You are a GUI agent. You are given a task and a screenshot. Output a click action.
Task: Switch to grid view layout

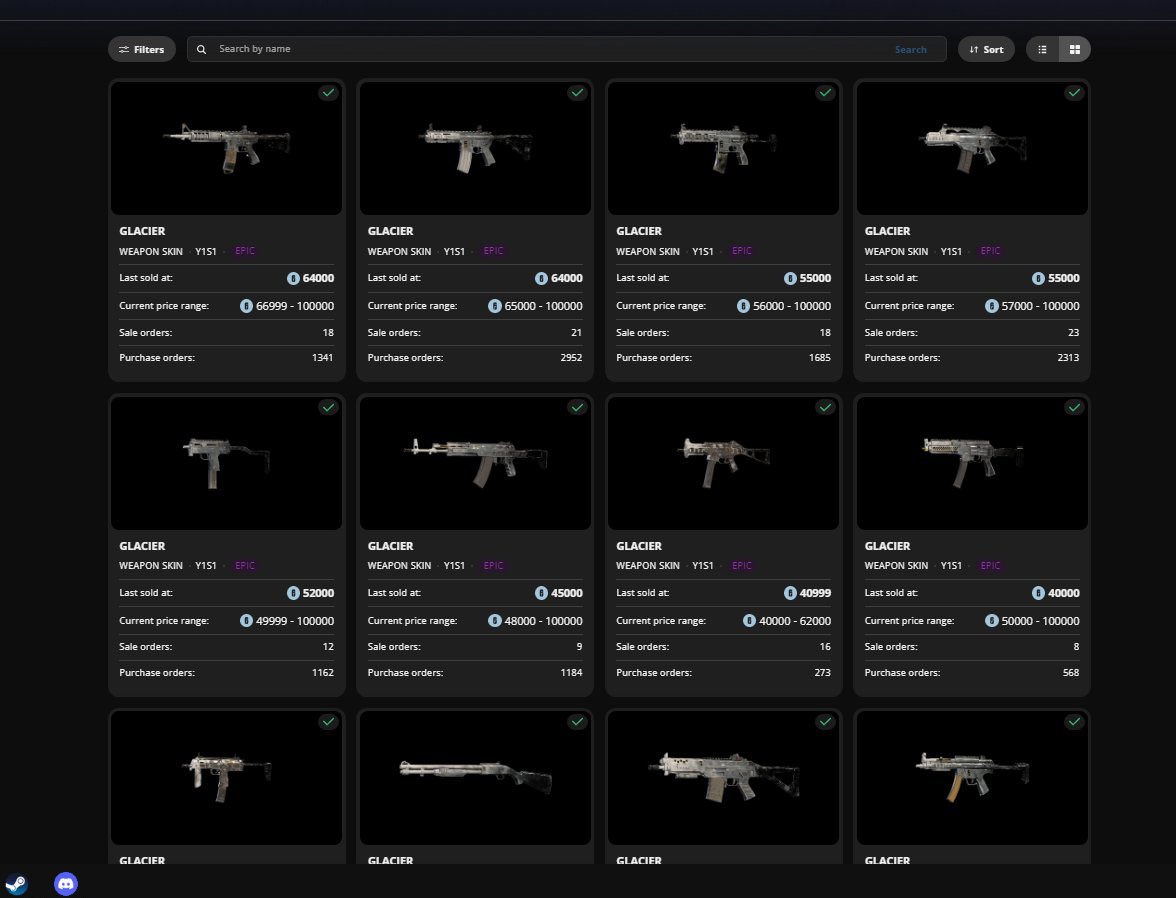pos(1075,50)
